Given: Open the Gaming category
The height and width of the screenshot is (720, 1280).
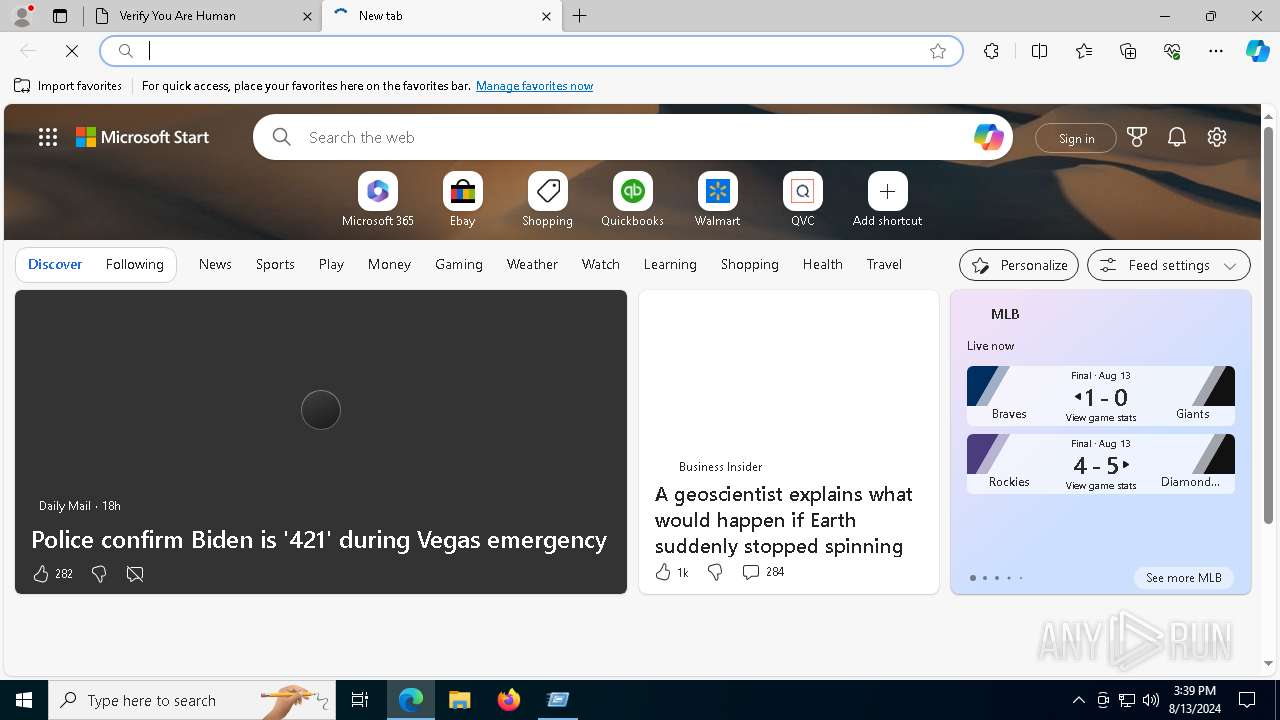Looking at the screenshot, I should (x=459, y=264).
